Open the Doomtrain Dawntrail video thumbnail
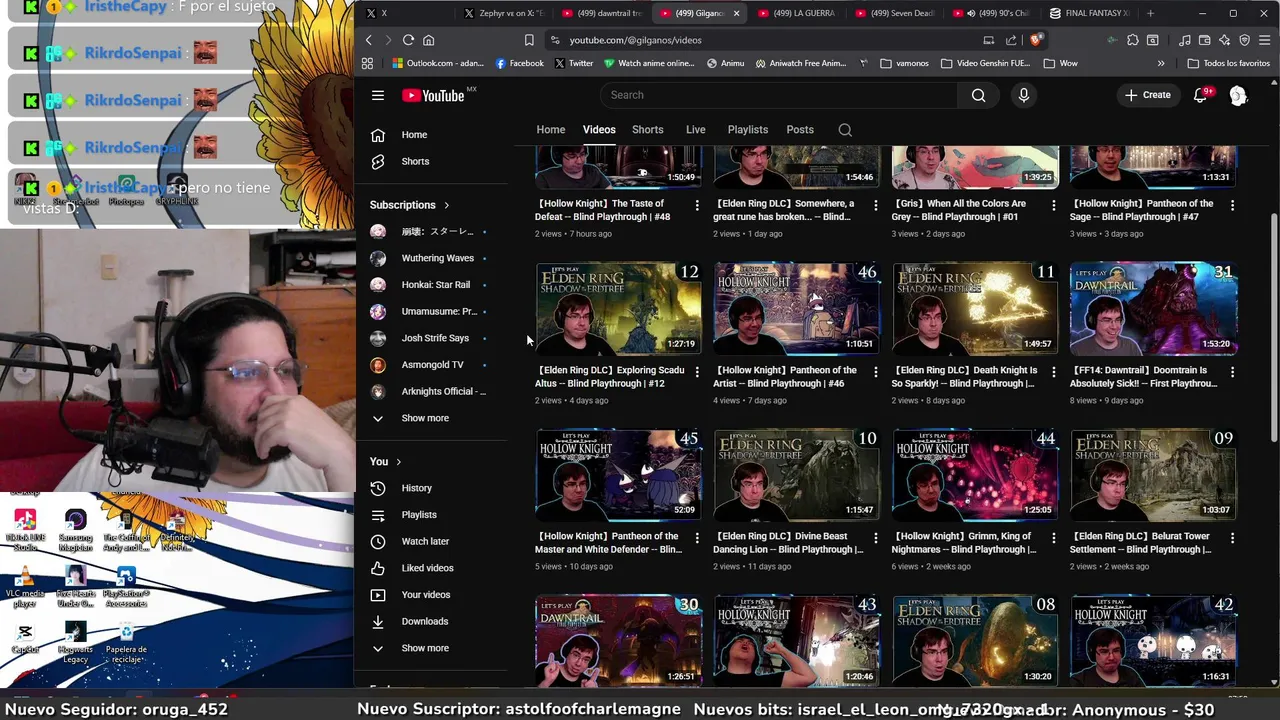 (x=1153, y=309)
